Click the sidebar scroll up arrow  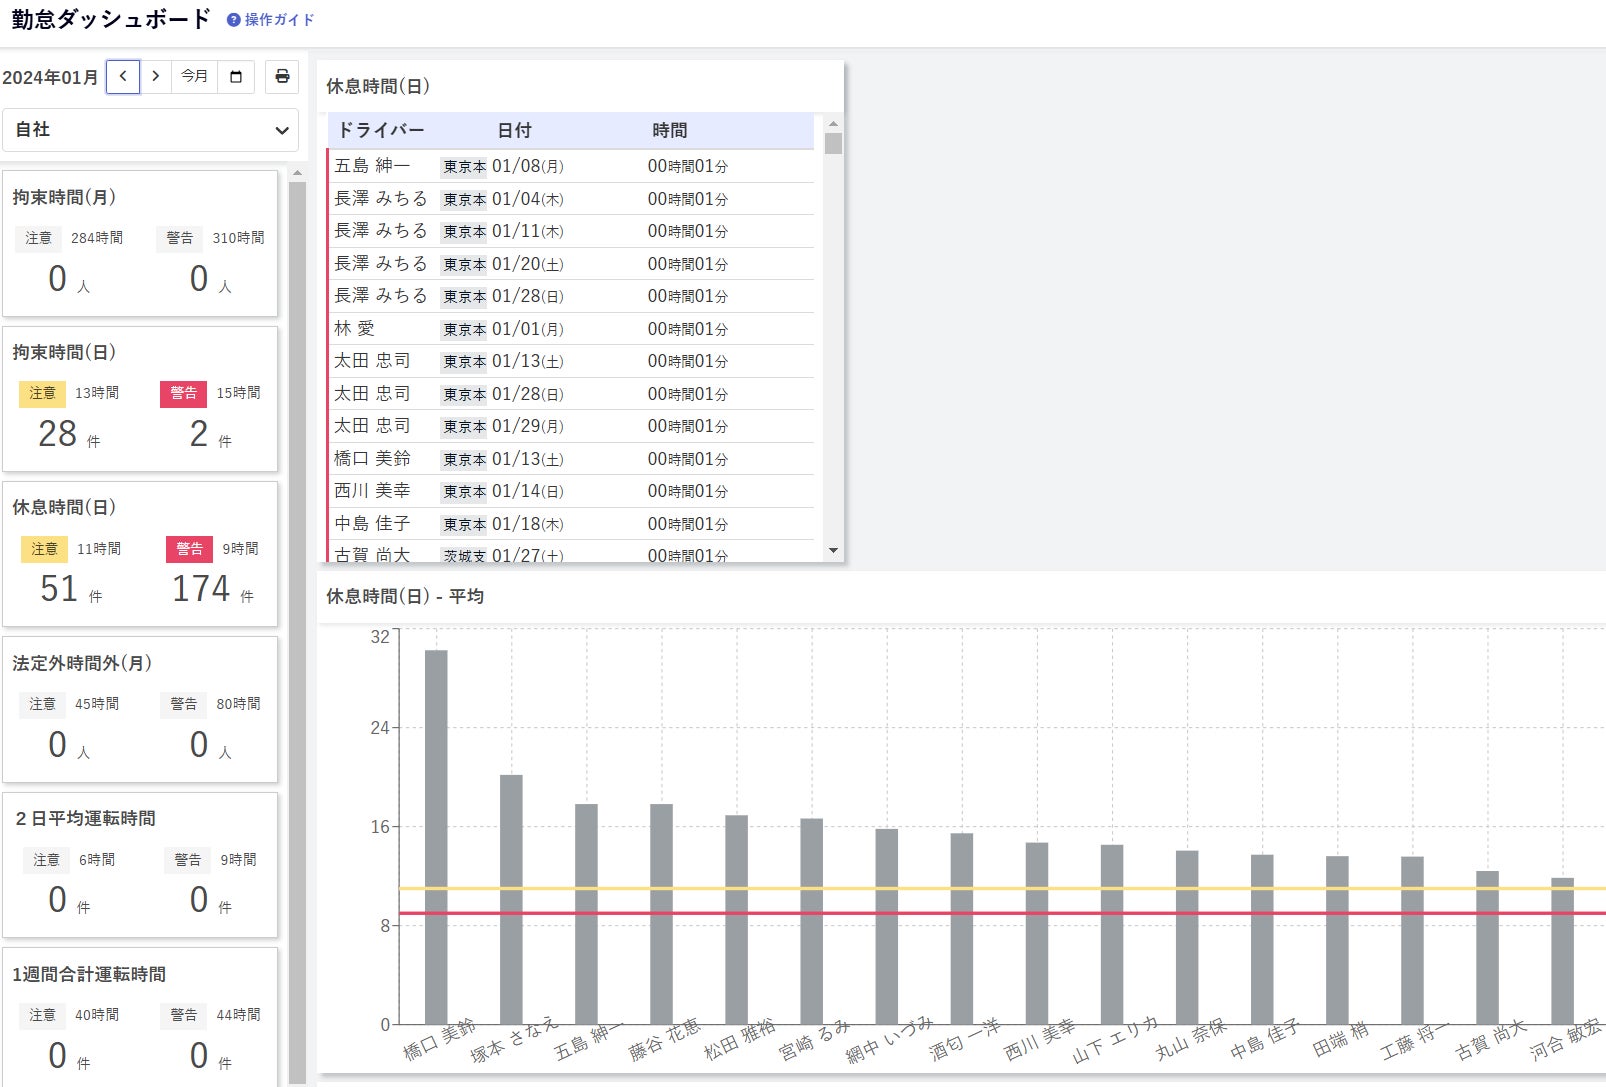click(x=297, y=174)
